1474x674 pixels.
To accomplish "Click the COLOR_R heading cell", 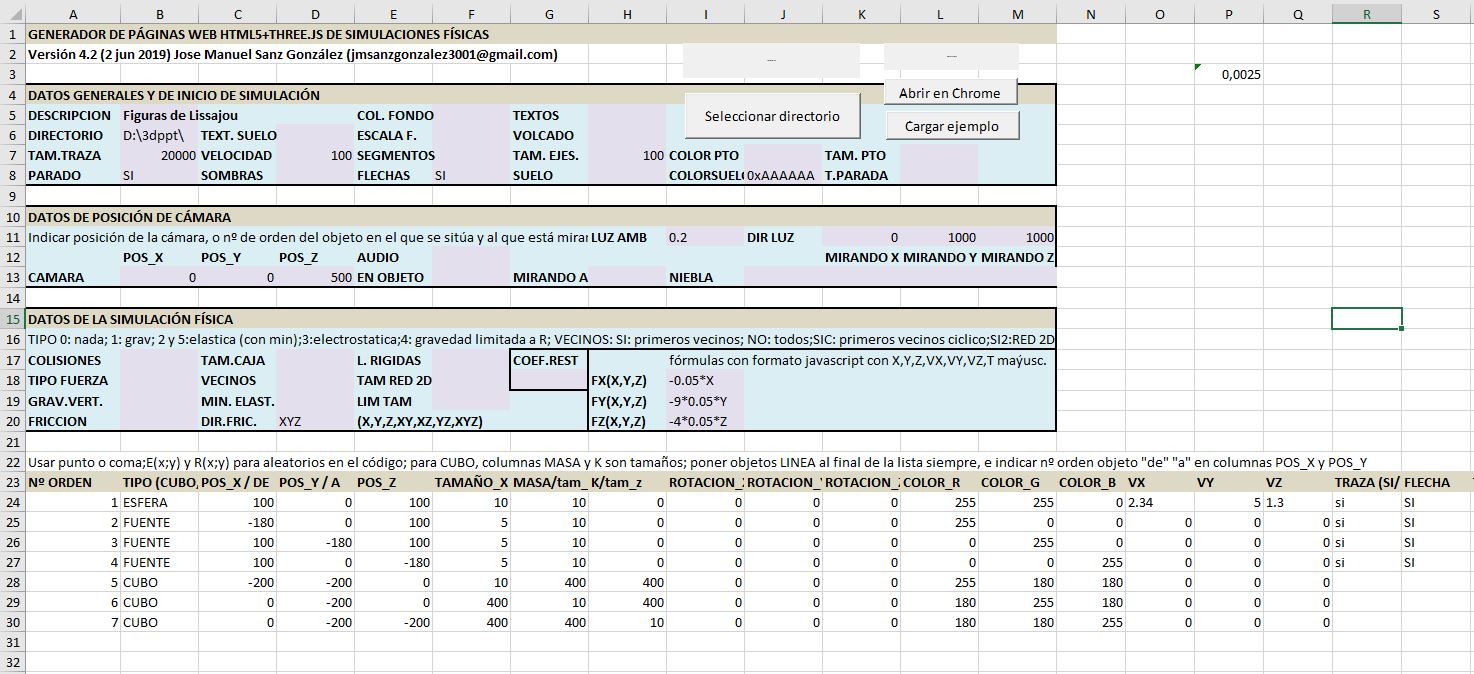I will click(x=939, y=482).
